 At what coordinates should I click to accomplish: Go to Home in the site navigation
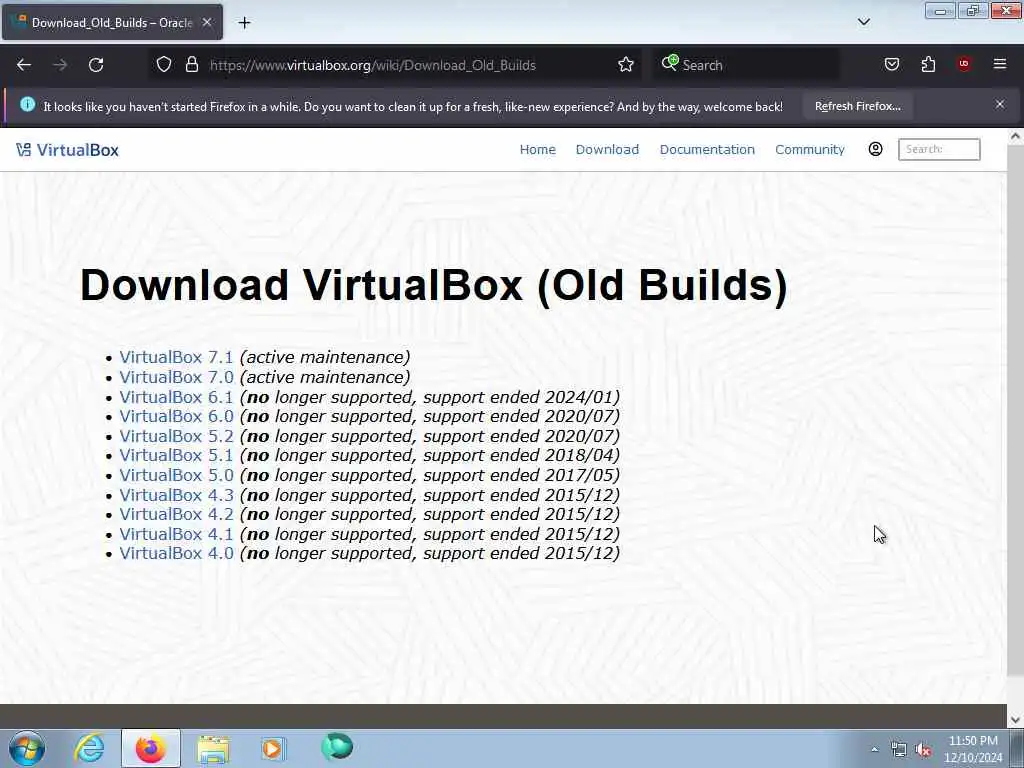[x=537, y=150]
